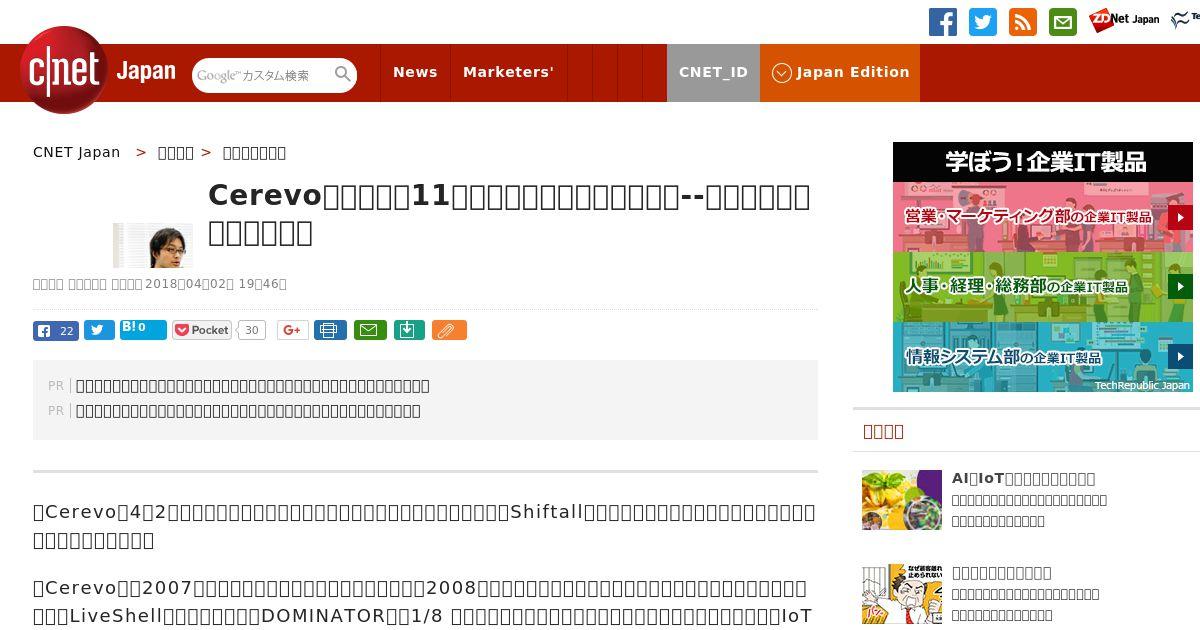Screen dimensions: 1200x630
Task: Share article on Google+
Action: click(x=293, y=330)
